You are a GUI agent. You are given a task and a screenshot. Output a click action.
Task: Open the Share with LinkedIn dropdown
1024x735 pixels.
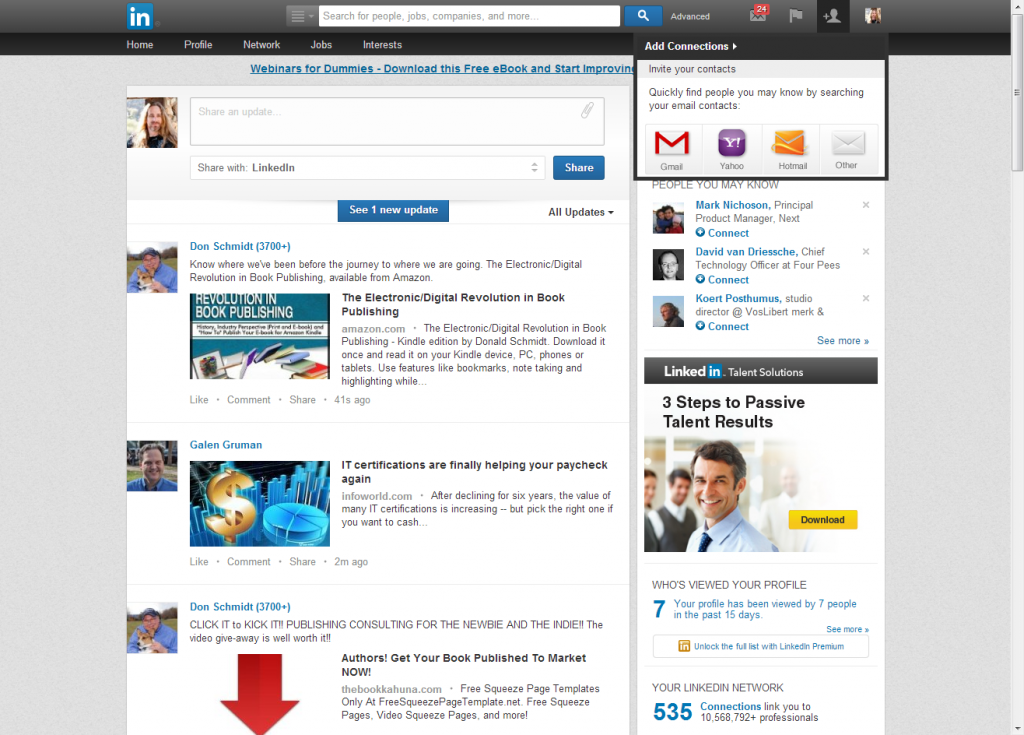(x=367, y=168)
